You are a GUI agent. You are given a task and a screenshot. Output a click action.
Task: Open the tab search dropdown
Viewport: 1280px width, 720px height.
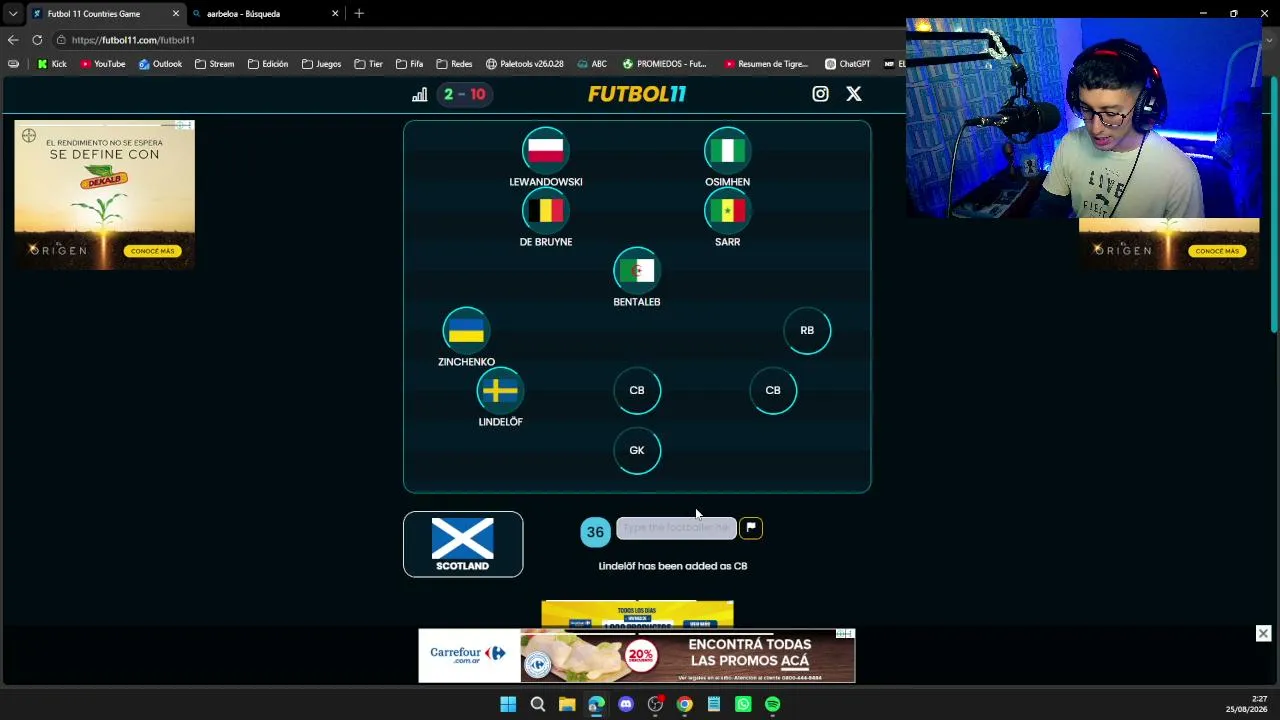pyautogui.click(x=12, y=14)
